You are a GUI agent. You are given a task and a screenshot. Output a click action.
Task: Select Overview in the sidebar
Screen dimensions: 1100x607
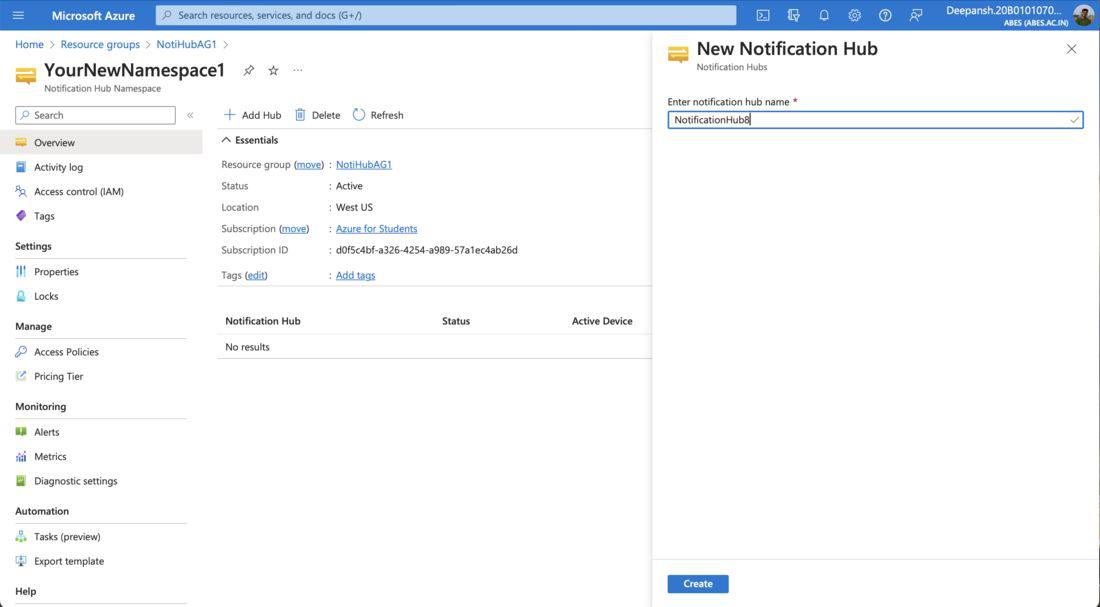tap(101, 142)
